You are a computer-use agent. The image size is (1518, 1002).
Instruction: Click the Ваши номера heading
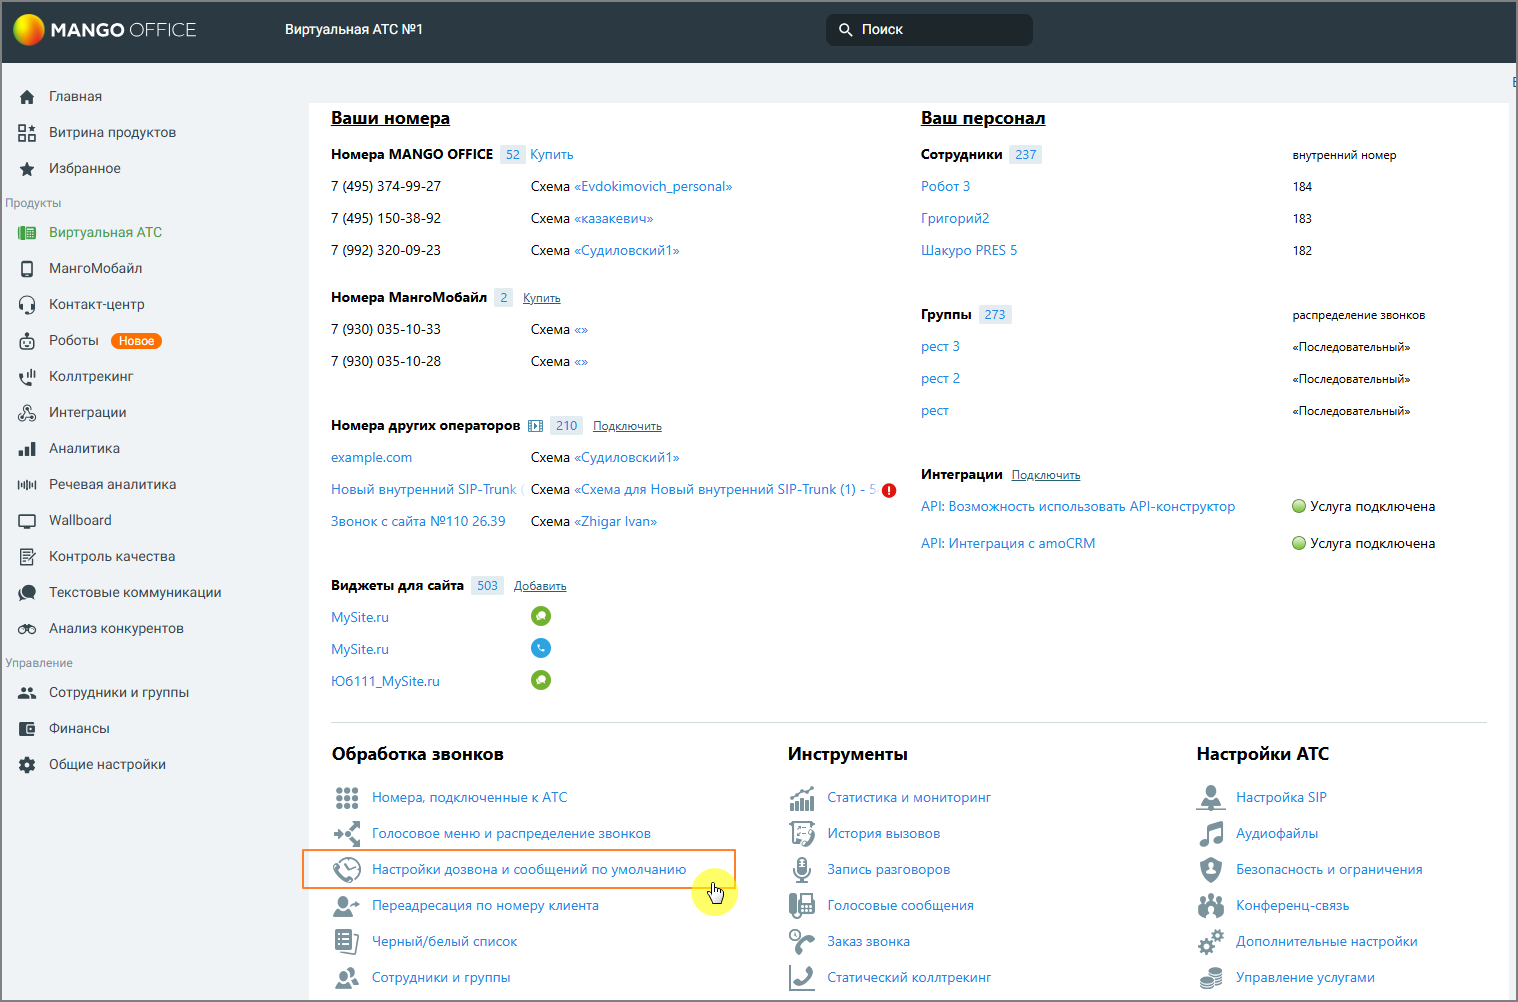click(390, 118)
